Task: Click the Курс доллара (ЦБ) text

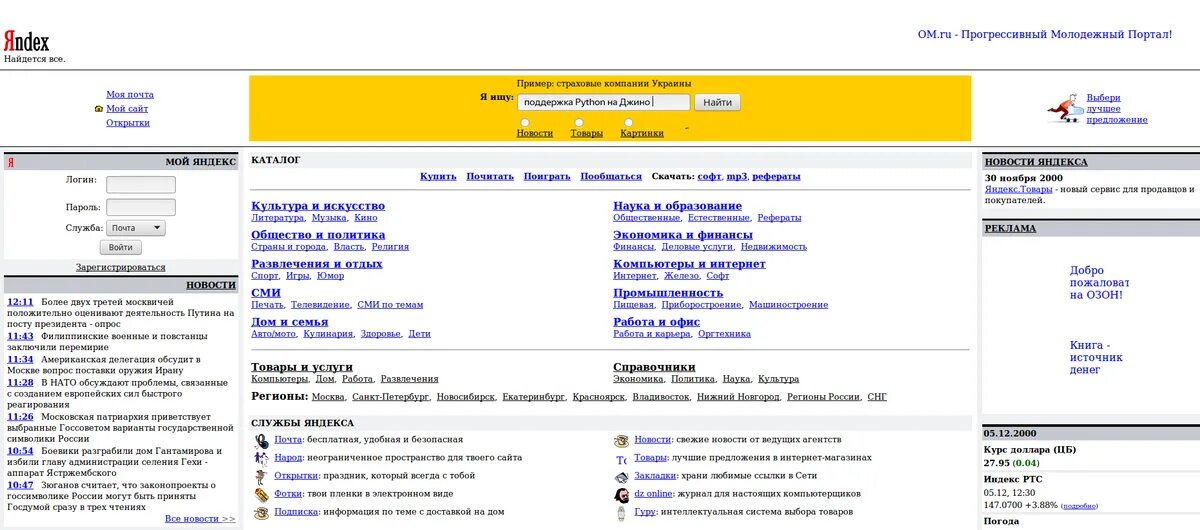Action: pyautogui.click(x=1030, y=449)
